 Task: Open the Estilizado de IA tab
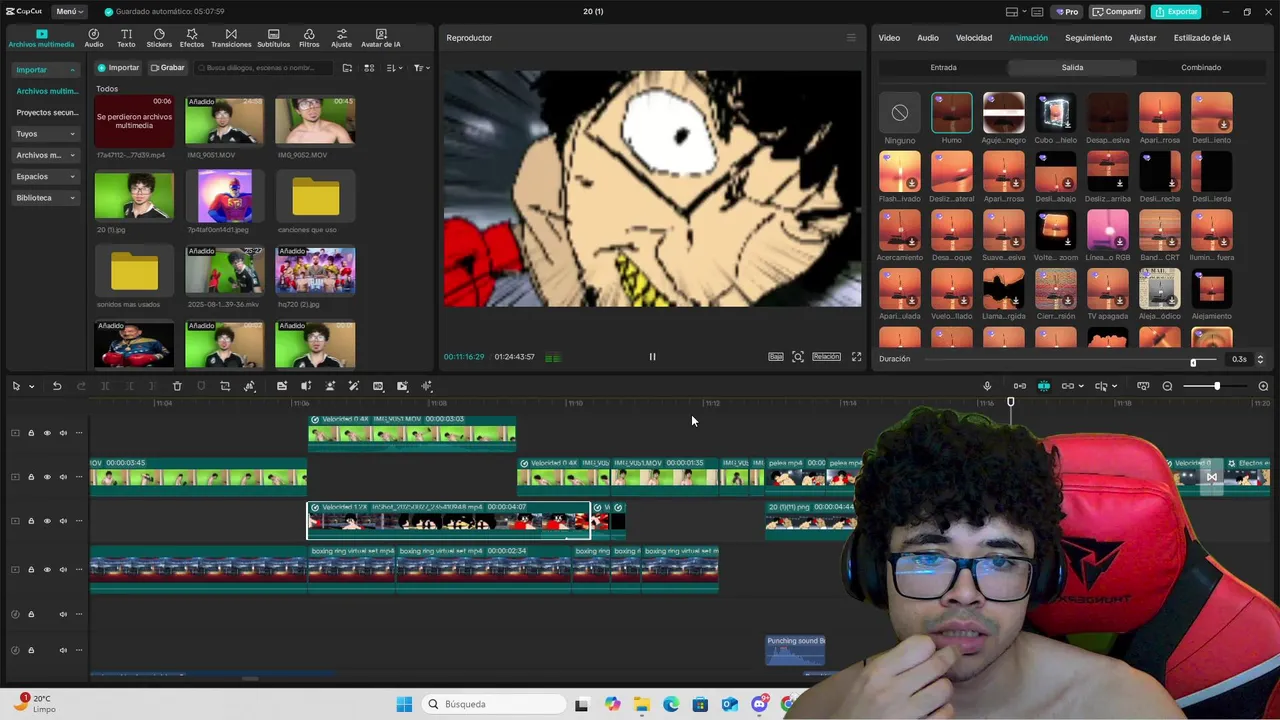[1202, 38]
